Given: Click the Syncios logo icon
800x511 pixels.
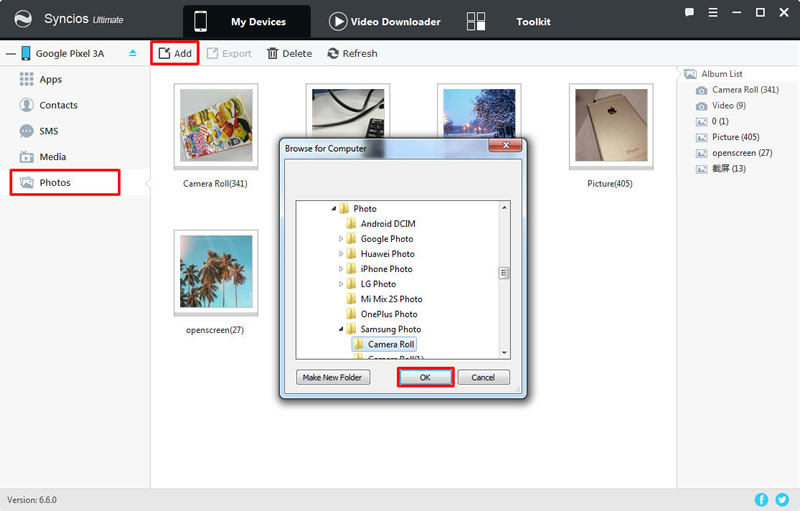Looking at the screenshot, I should (23, 19).
